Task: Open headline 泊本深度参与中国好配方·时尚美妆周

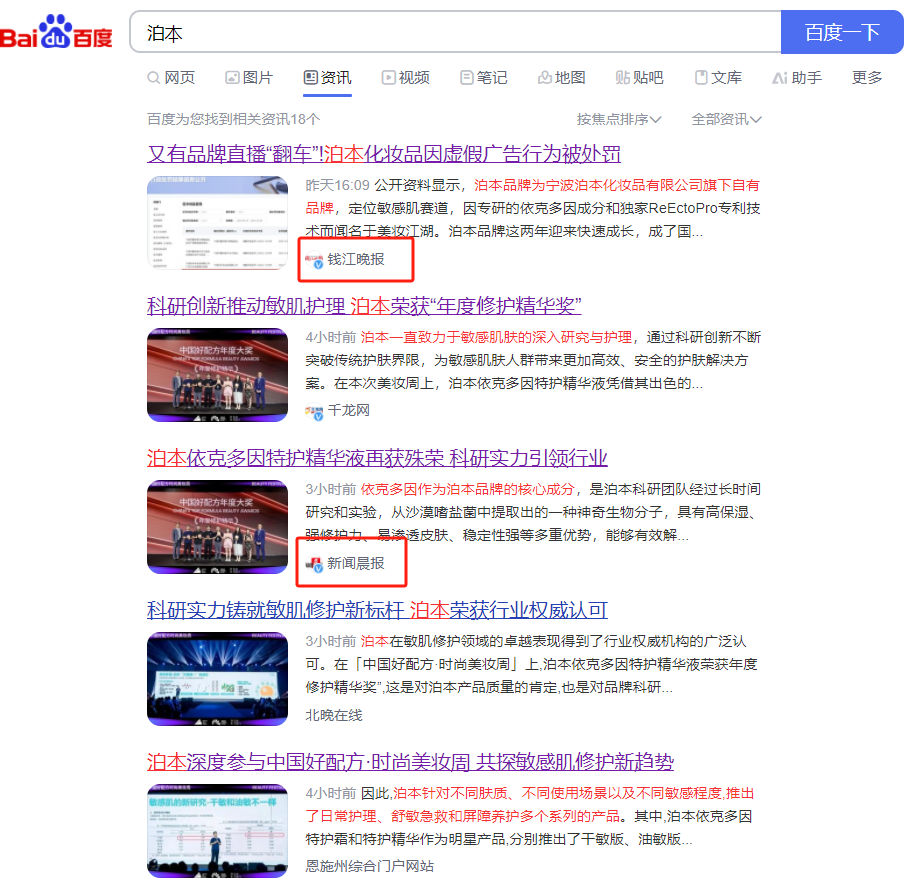Action: coord(410,762)
